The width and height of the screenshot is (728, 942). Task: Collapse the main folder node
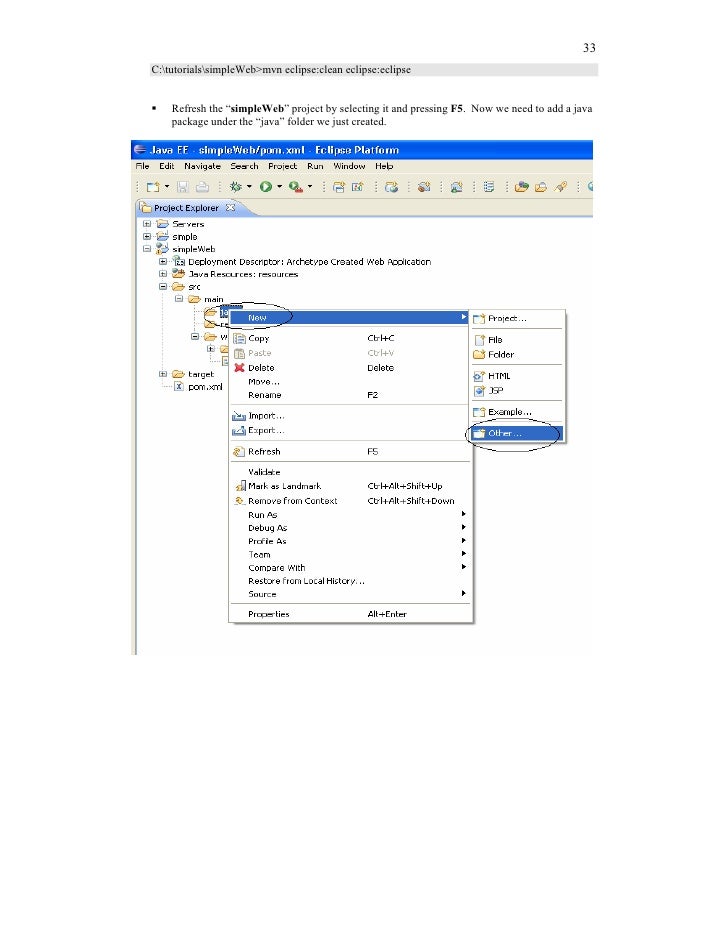[x=179, y=299]
